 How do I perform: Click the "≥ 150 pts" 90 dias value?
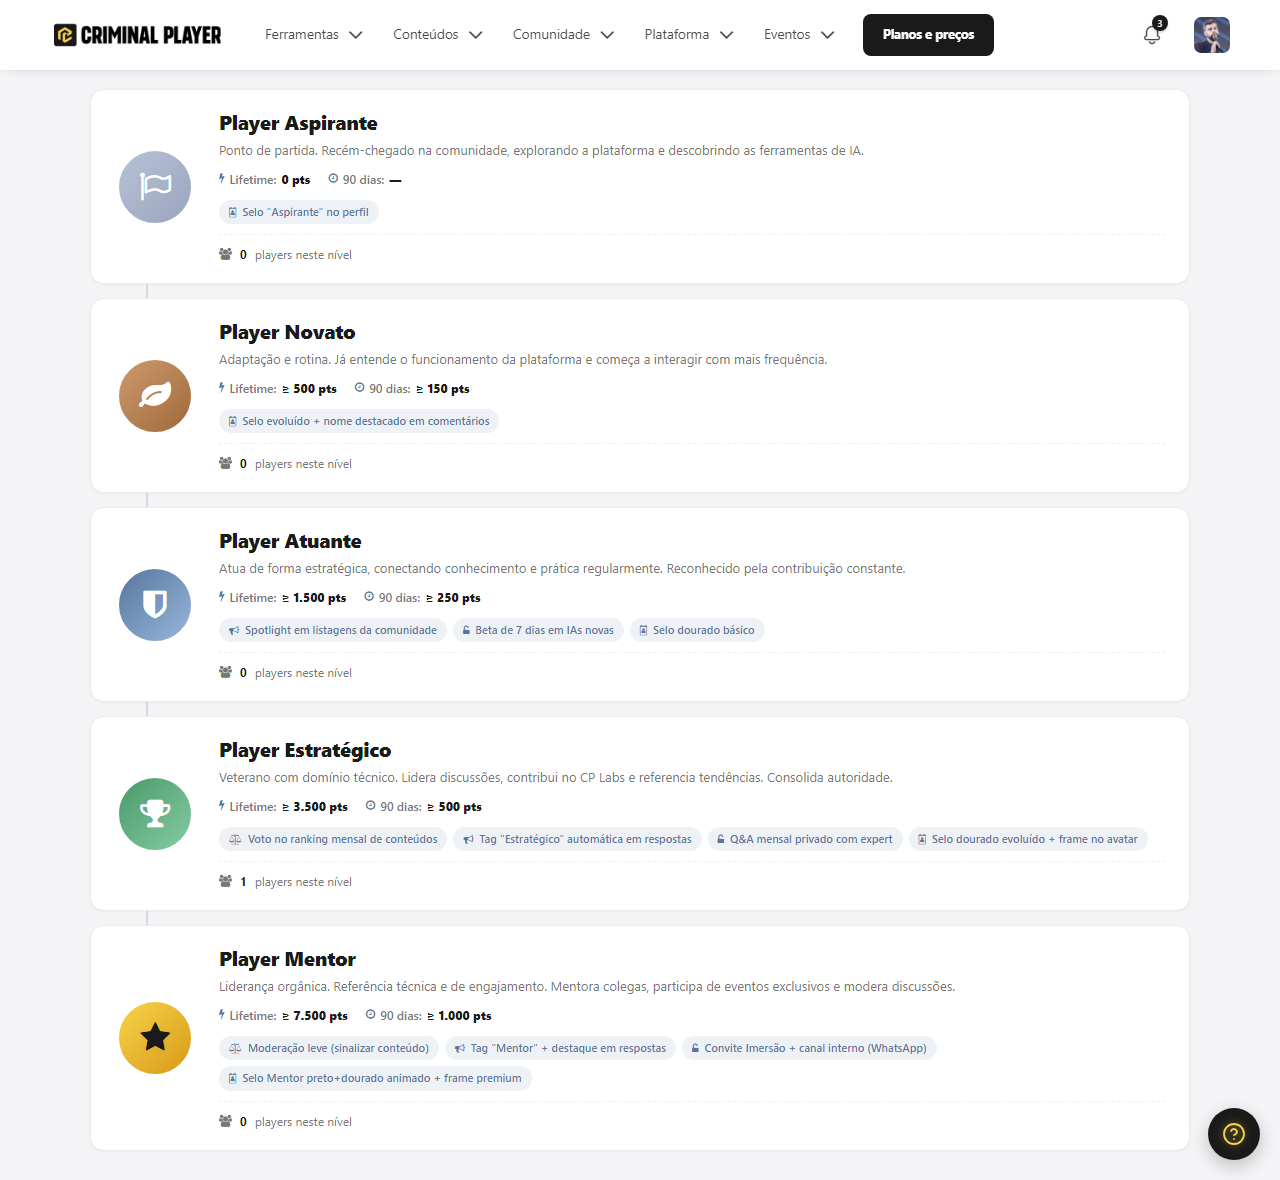[443, 389]
